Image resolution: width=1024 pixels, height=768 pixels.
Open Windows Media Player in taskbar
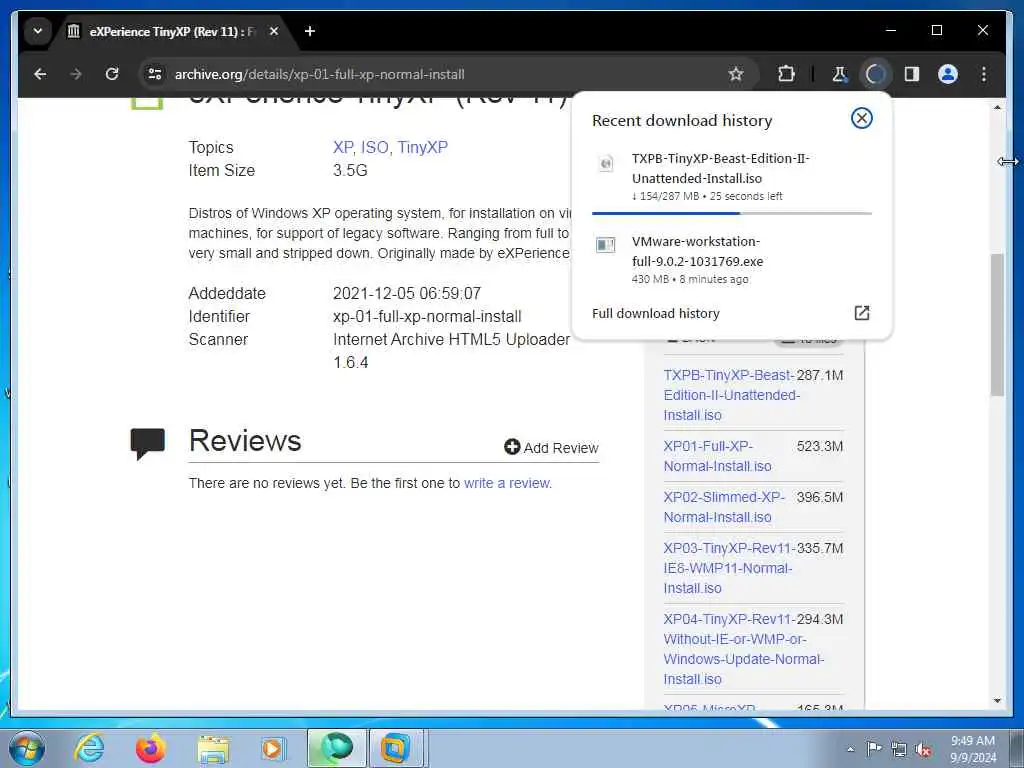coord(272,748)
